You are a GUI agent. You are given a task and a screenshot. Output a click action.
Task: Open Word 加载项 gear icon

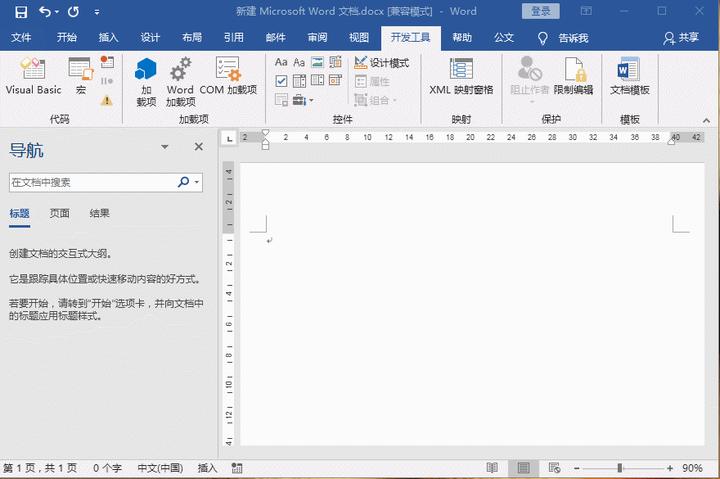point(180,82)
